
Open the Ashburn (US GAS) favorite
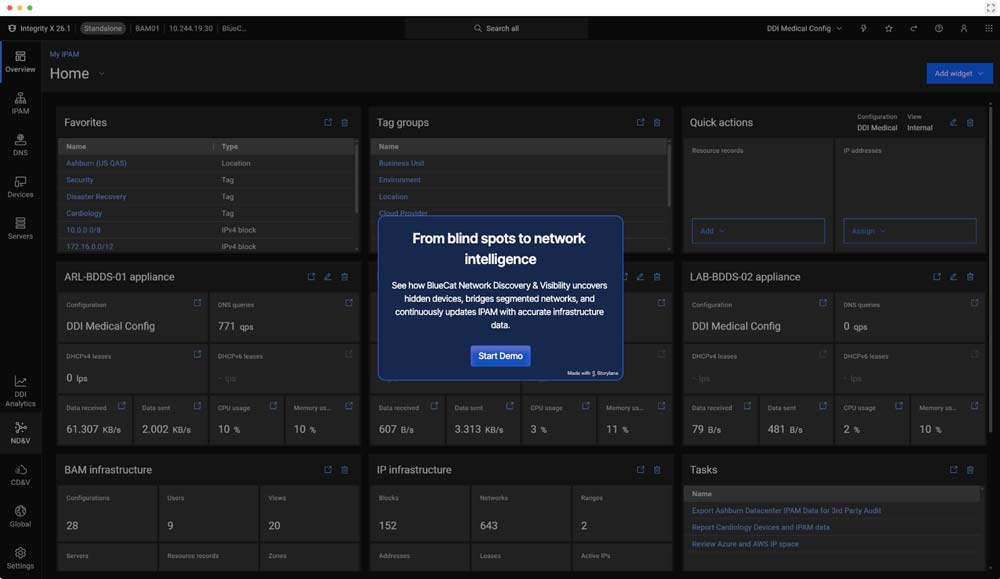coord(96,163)
